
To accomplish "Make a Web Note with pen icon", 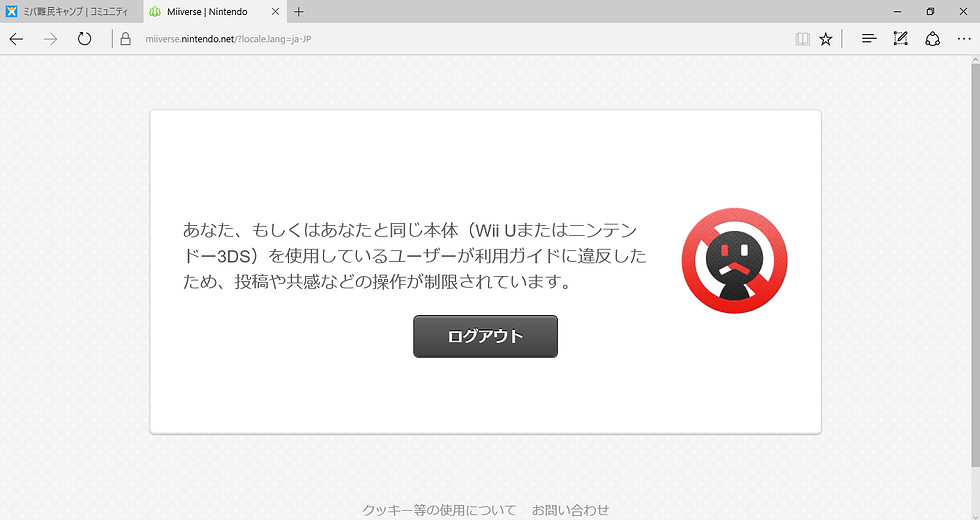I will (x=900, y=39).
